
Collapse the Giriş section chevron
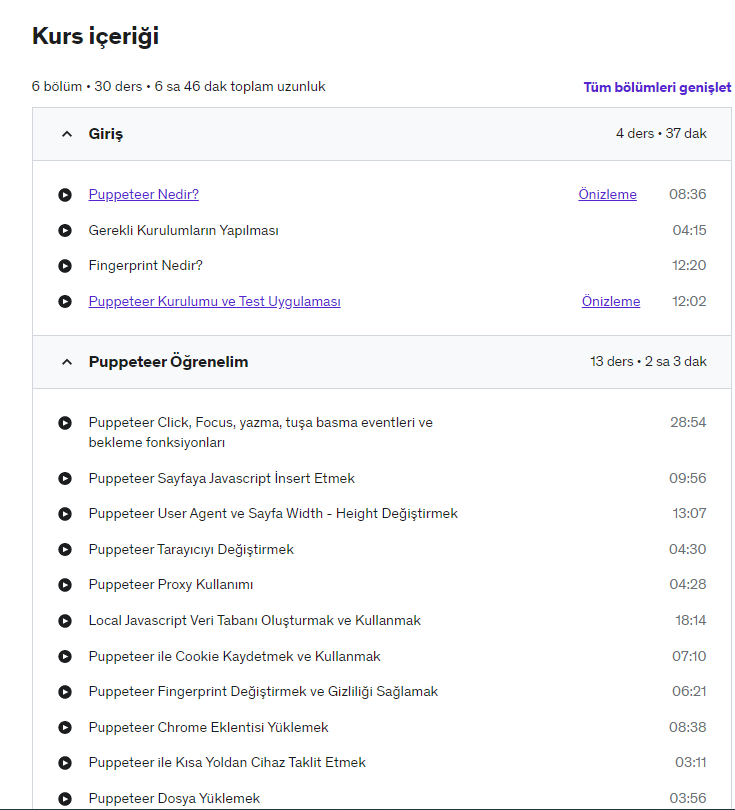click(x=67, y=134)
